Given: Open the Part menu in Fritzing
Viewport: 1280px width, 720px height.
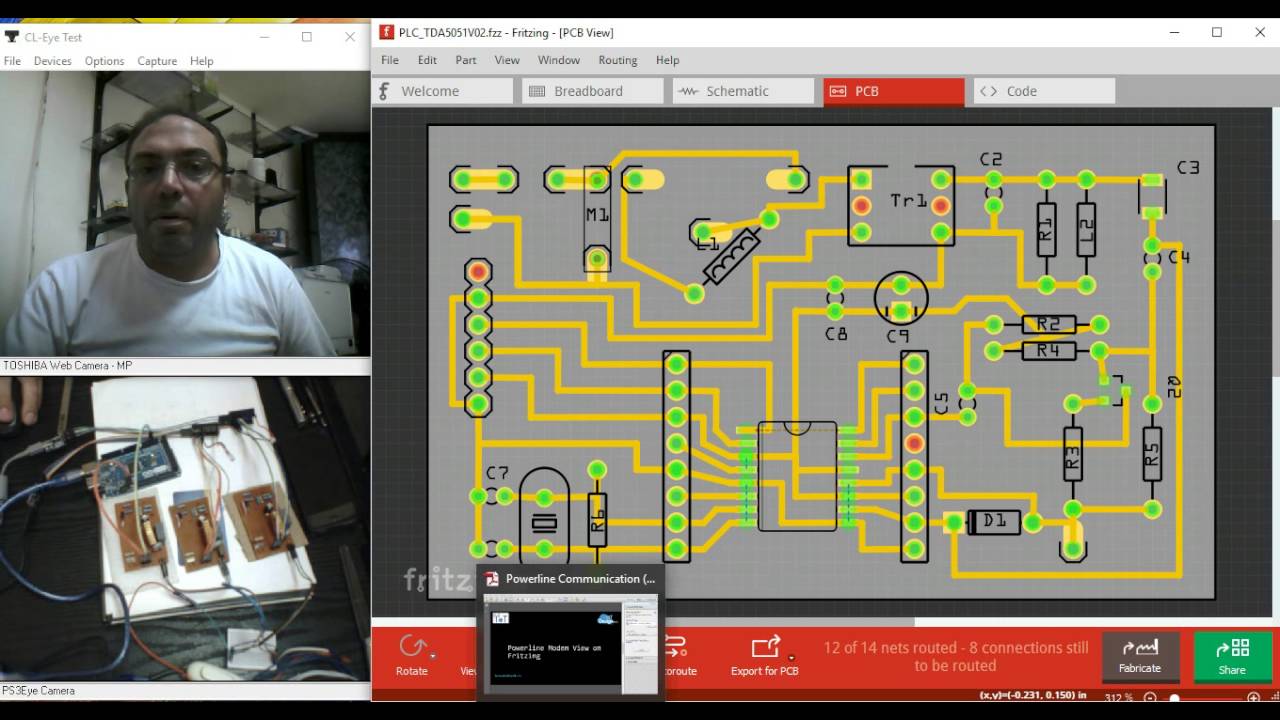Looking at the screenshot, I should pos(465,60).
